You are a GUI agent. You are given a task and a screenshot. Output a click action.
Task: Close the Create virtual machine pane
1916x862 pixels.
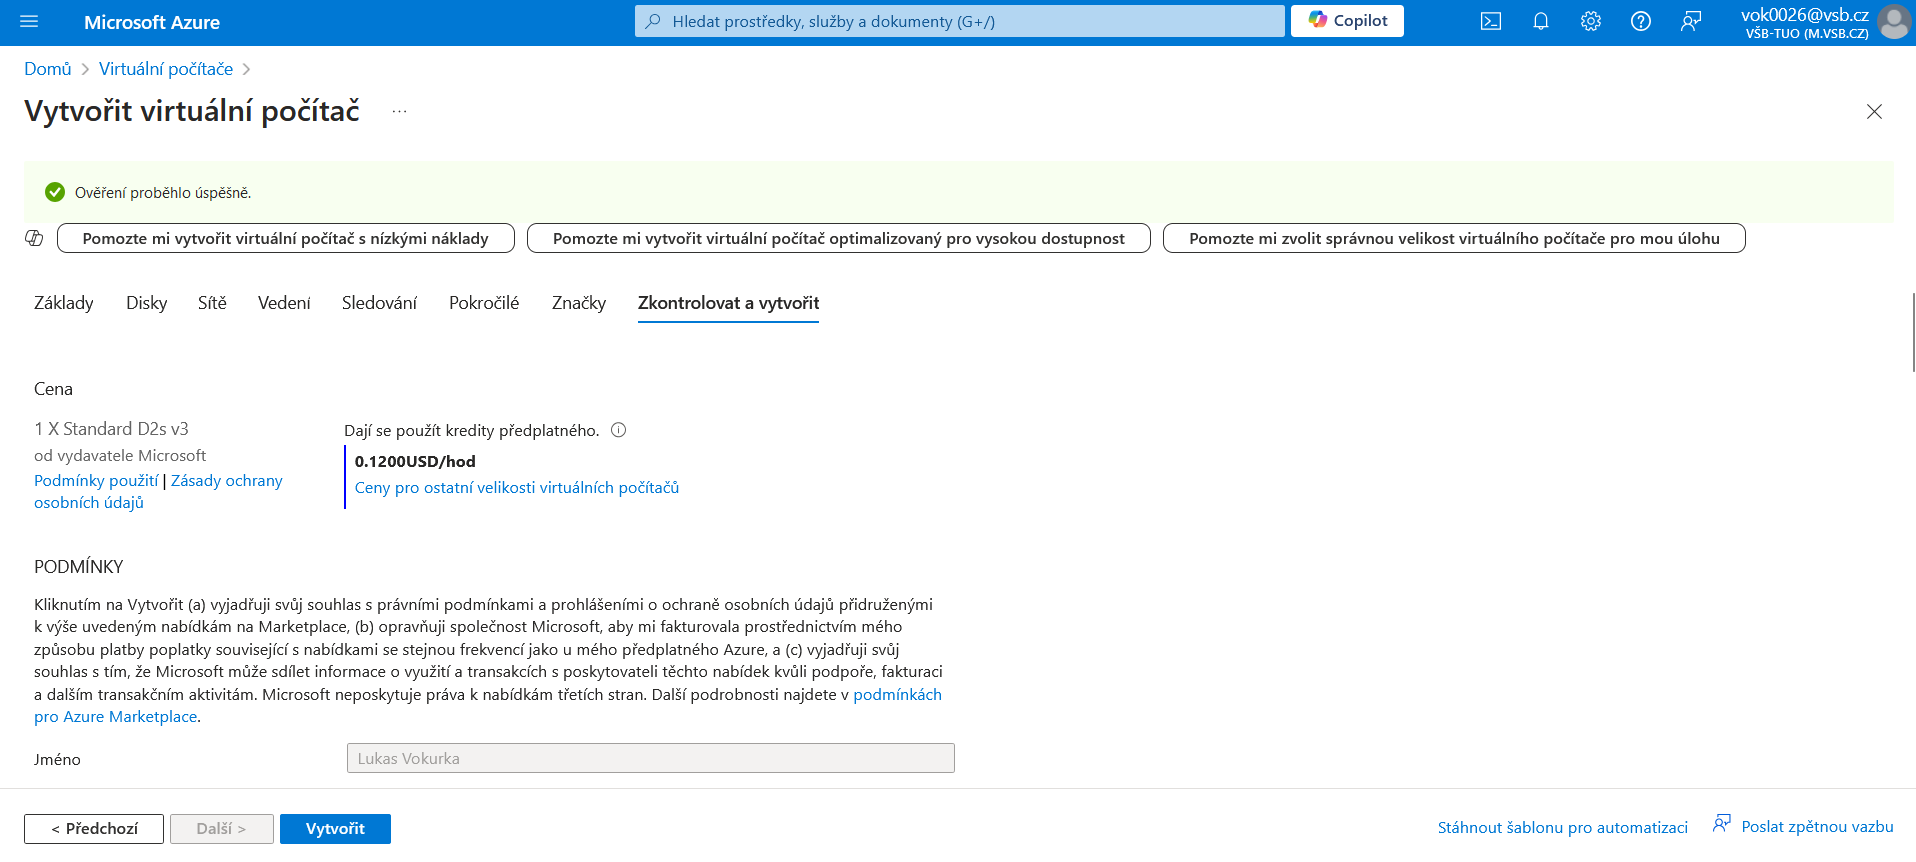(1875, 111)
